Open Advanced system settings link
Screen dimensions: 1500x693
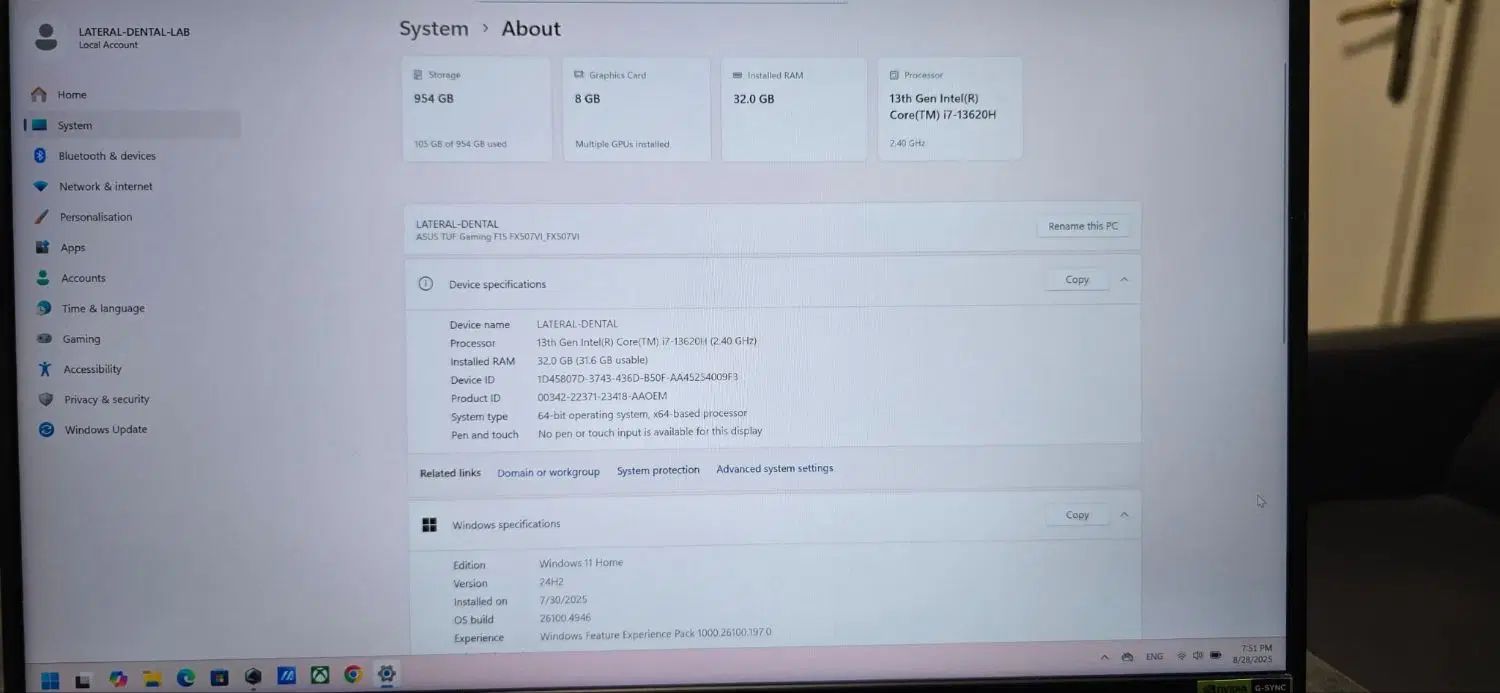pos(775,469)
